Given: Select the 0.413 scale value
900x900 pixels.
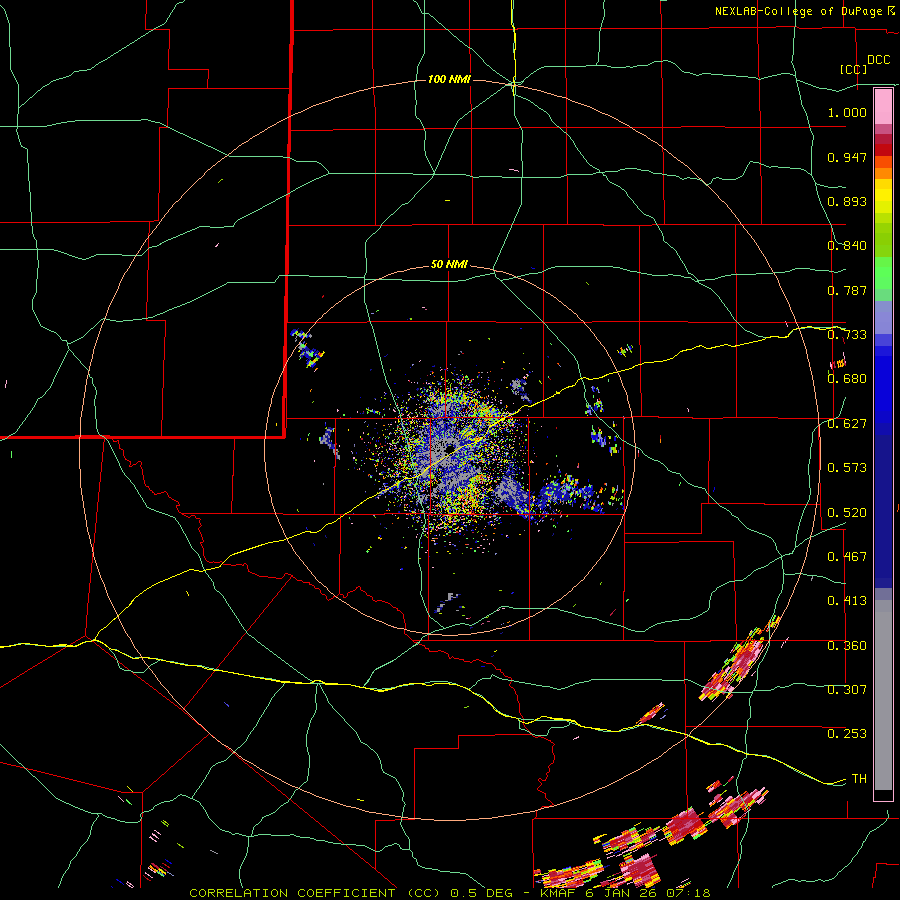Looking at the screenshot, I should tap(847, 601).
